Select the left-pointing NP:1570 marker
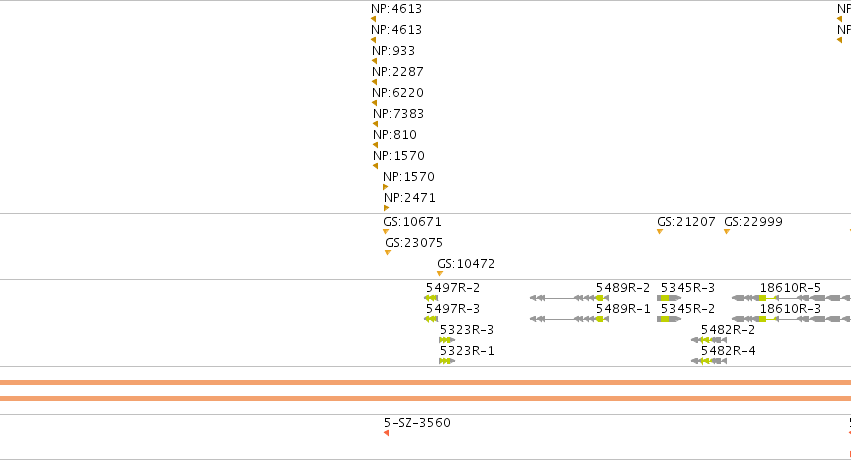 coord(376,166)
